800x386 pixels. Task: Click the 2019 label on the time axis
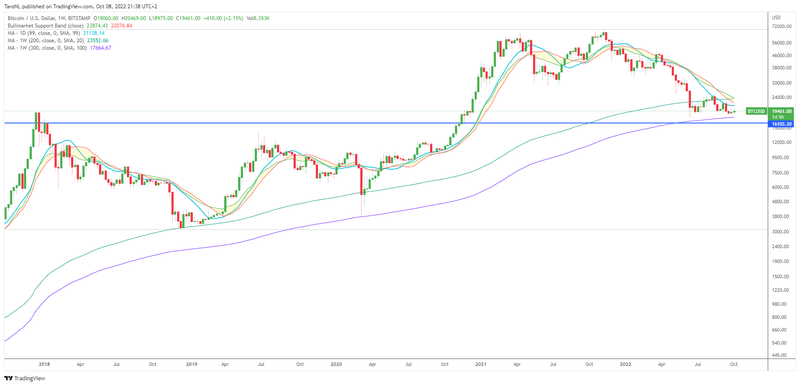click(191, 365)
